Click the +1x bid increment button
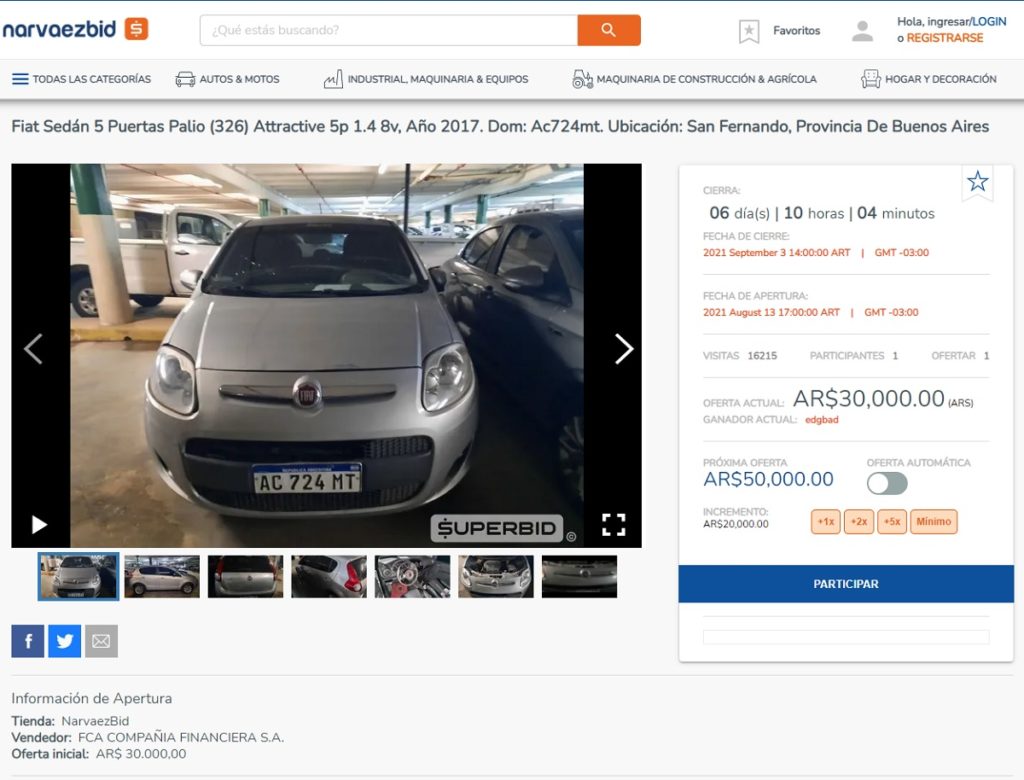 click(x=824, y=521)
